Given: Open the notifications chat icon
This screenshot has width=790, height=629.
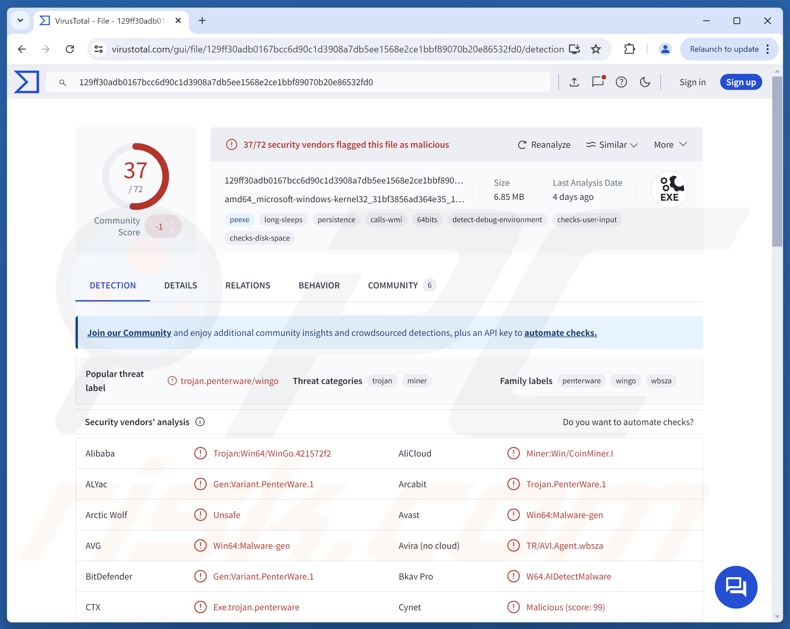Looking at the screenshot, I should pyautogui.click(x=598, y=81).
